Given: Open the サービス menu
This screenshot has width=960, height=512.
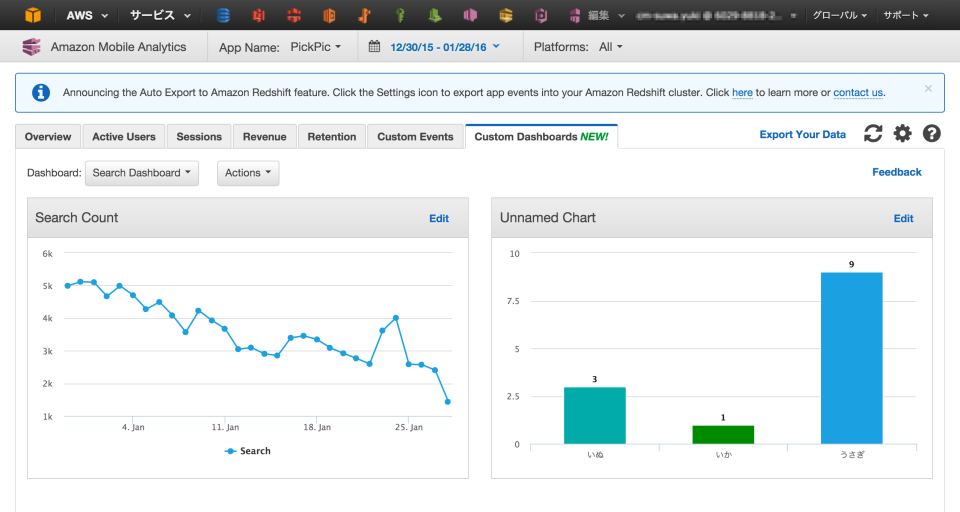Looking at the screenshot, I should [x=160, y=15].
